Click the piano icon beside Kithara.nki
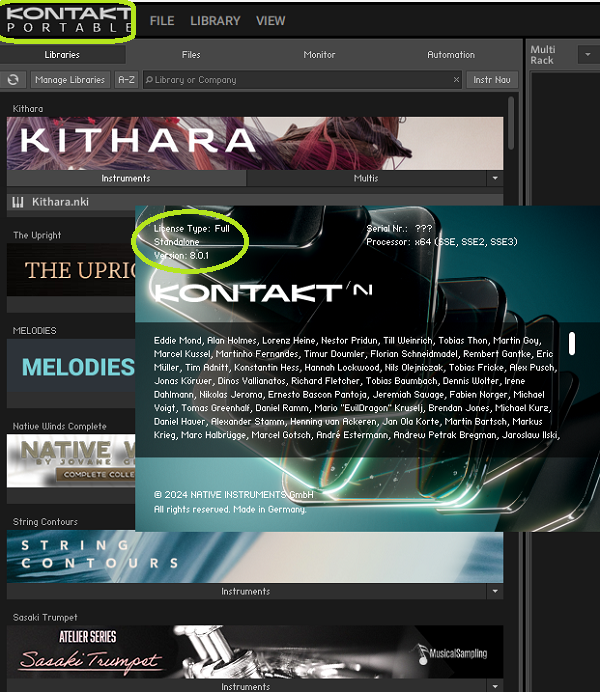600x692 pixels. click(x=18, y=202)
